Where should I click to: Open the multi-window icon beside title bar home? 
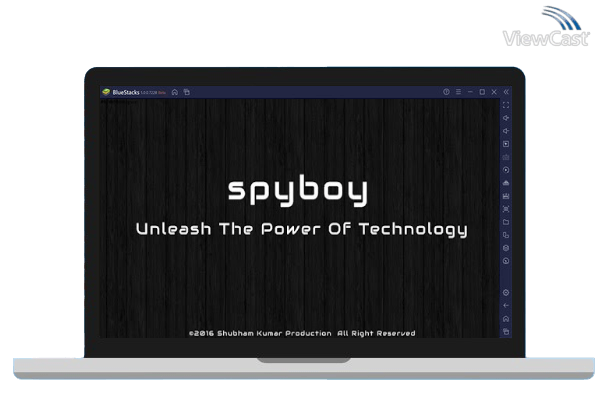[187, 92]
